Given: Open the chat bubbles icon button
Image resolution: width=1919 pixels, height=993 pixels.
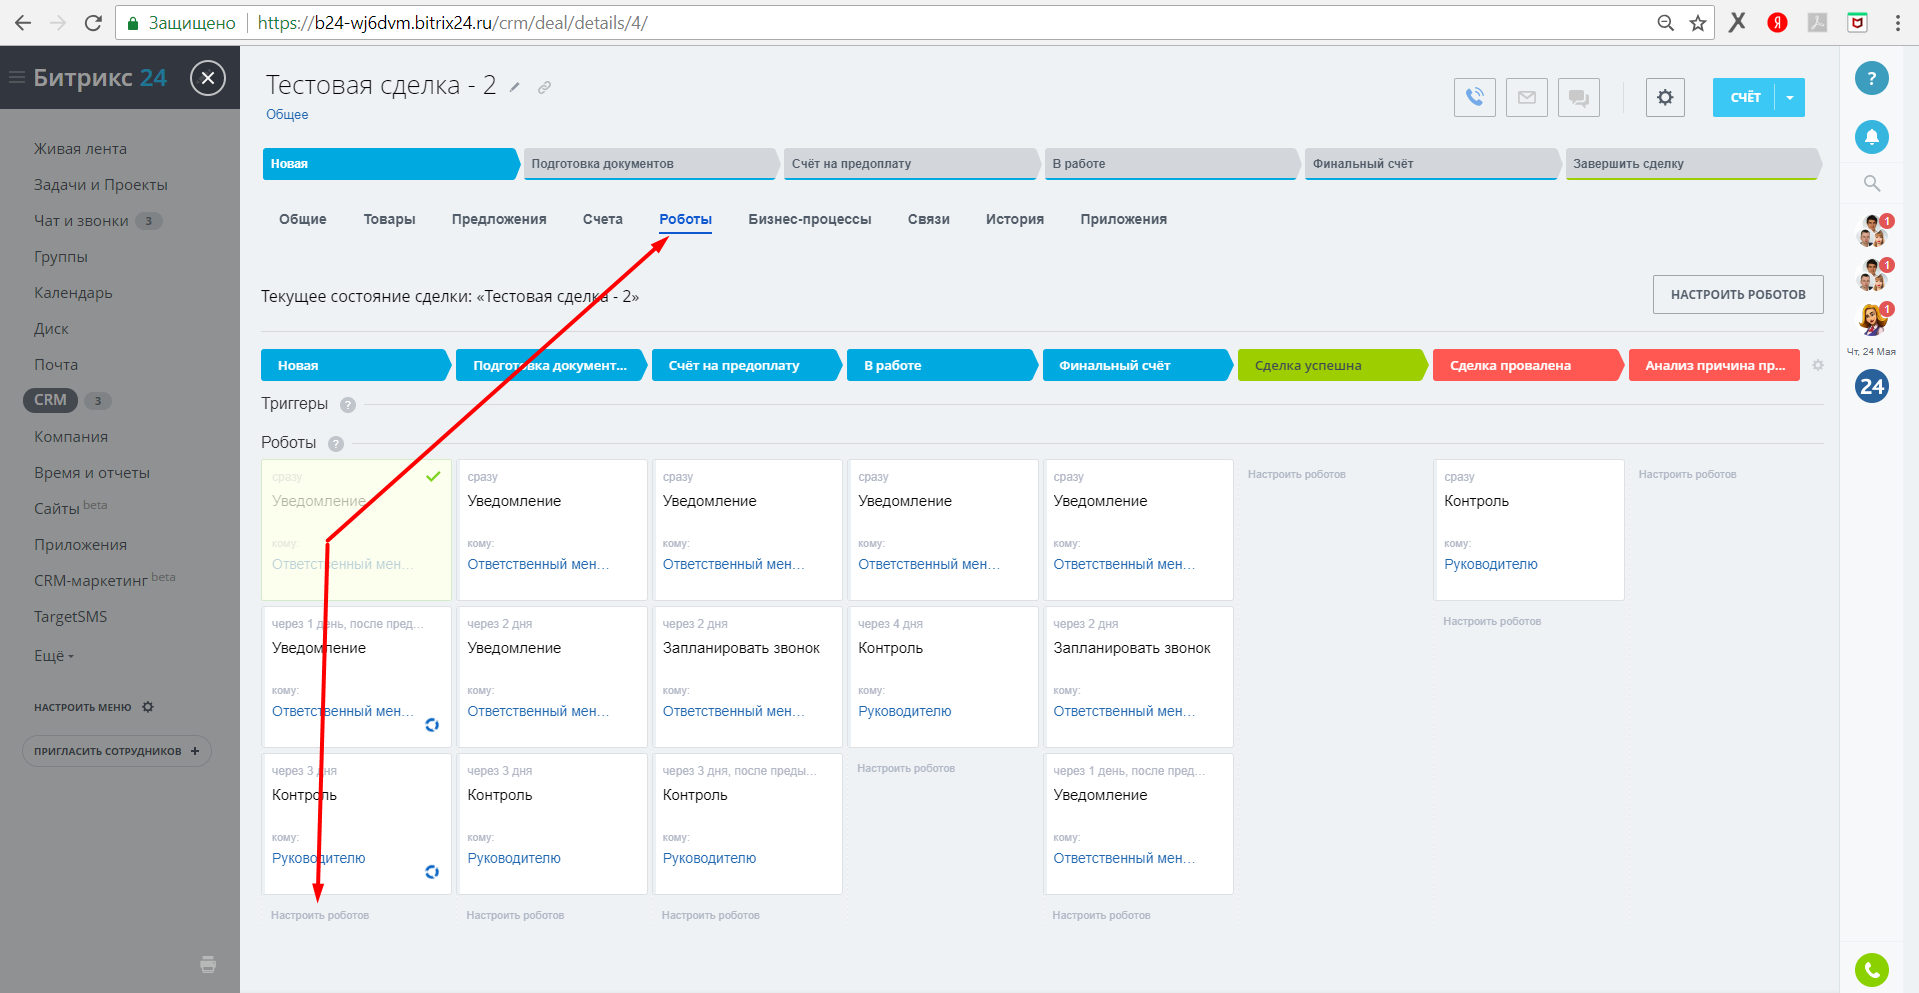Looking at the screenshot, I should click(1578, 97).
